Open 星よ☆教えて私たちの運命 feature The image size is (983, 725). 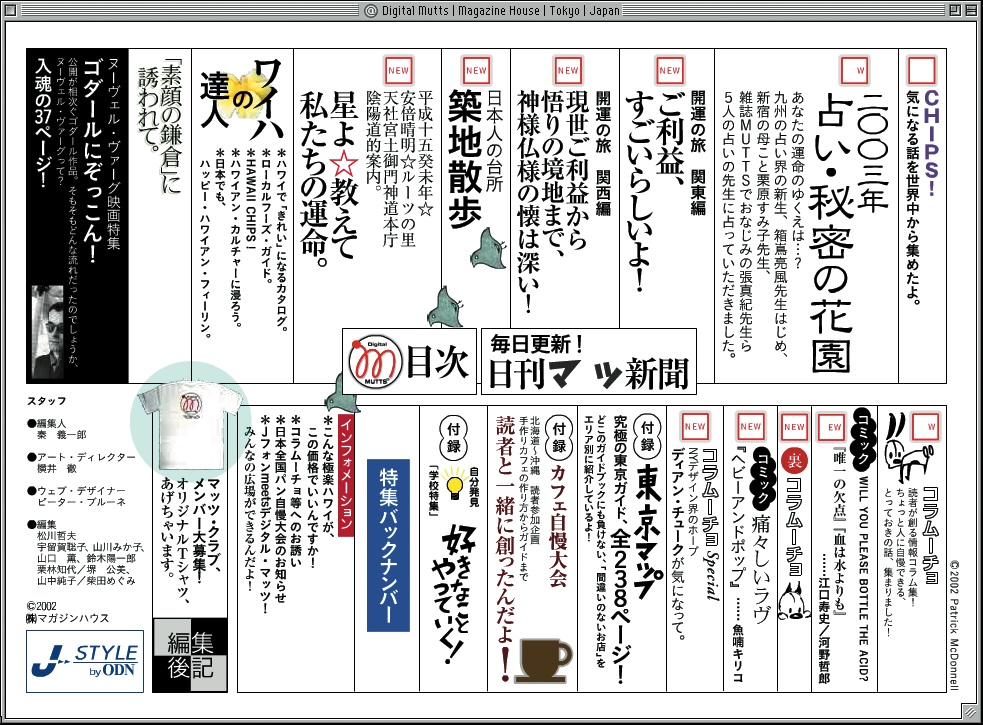tap(329, 178)
